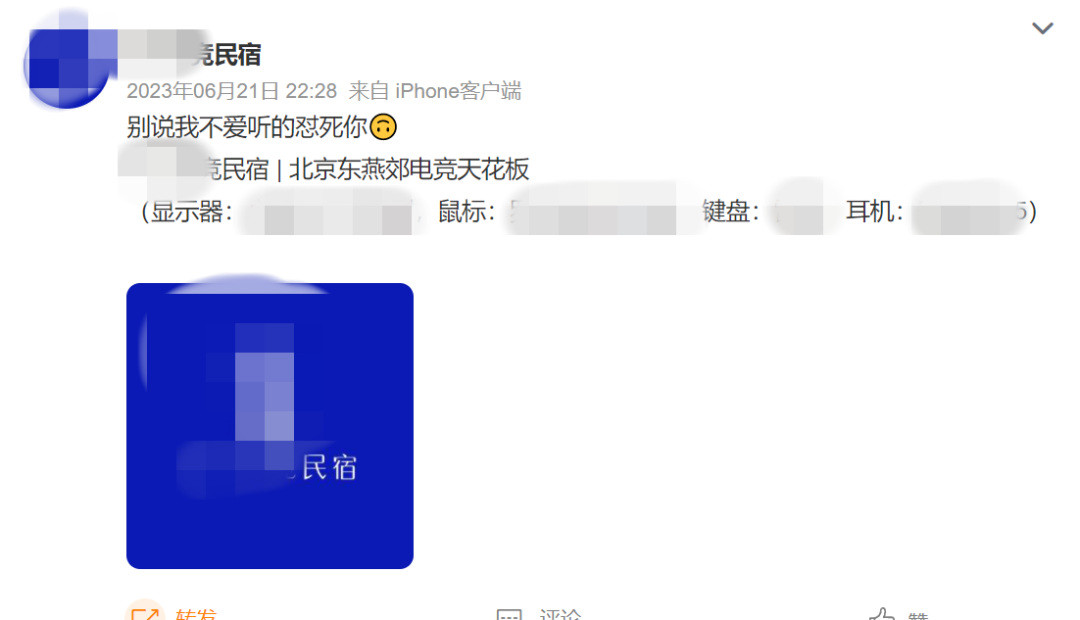Image resolution: width=1080 pixels, height=620 pixels.
Task: Open the blue square image thumbnail
Action: click(x=270, y=426)
